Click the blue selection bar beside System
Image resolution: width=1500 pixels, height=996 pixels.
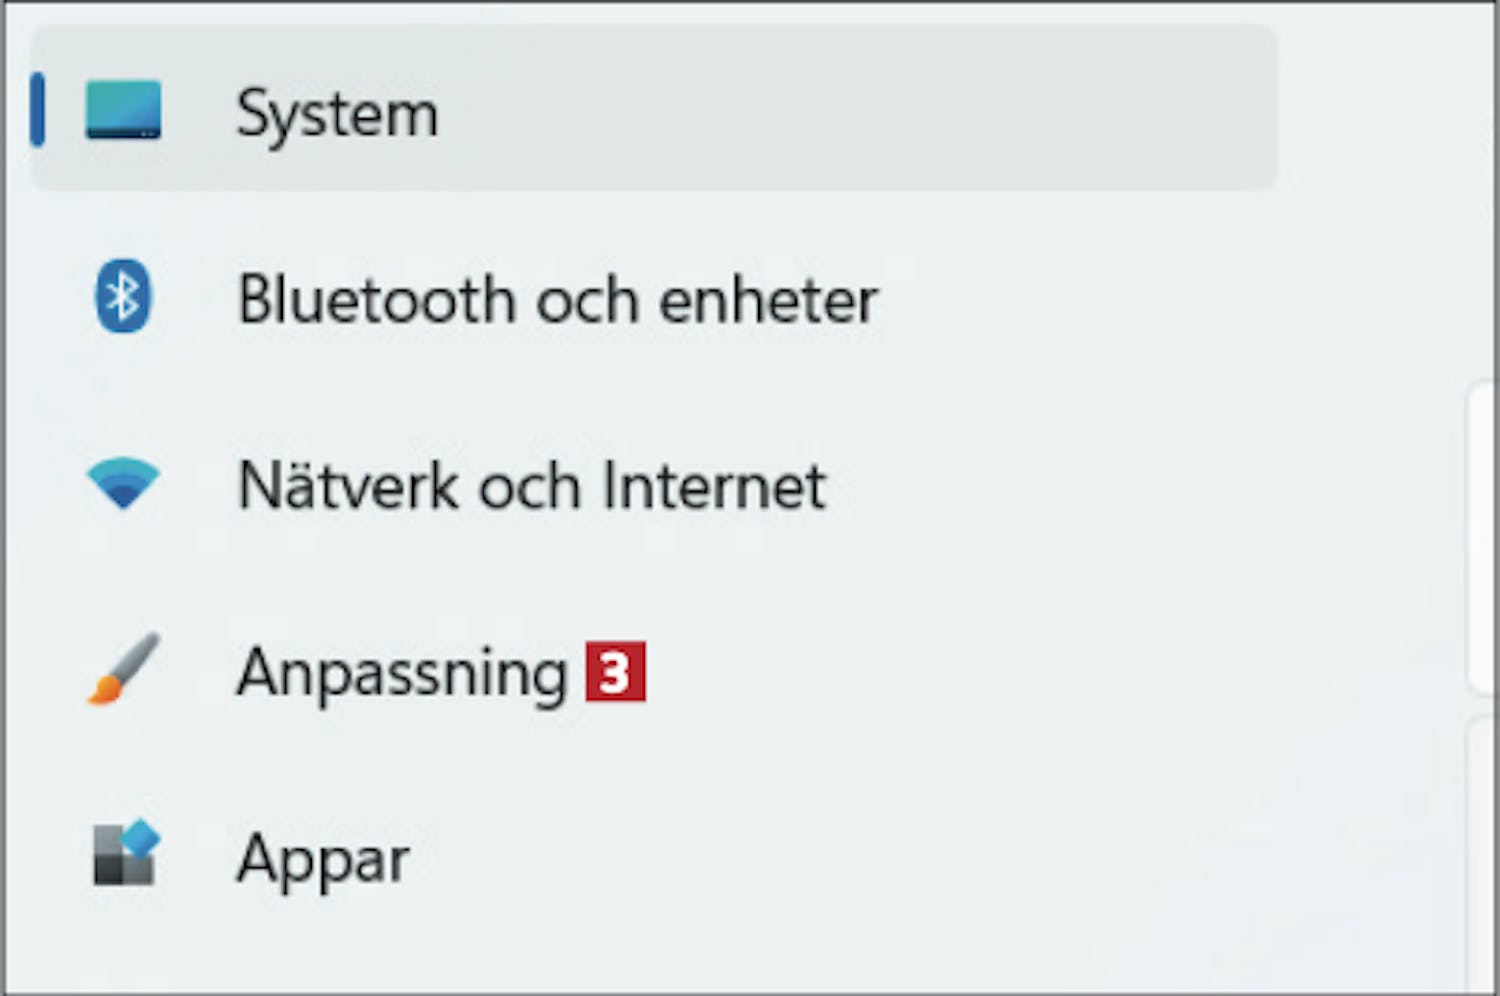coord(38,109)
